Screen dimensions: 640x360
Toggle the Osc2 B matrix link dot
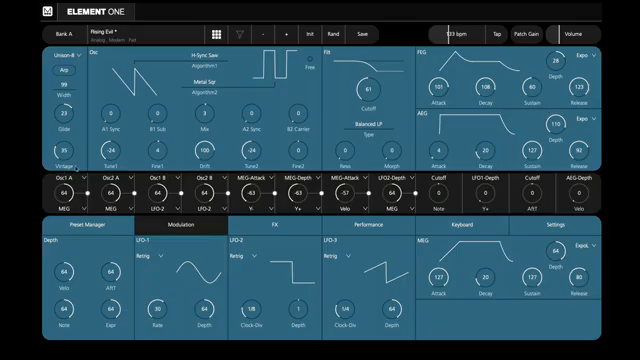click(x=228, y=193)
